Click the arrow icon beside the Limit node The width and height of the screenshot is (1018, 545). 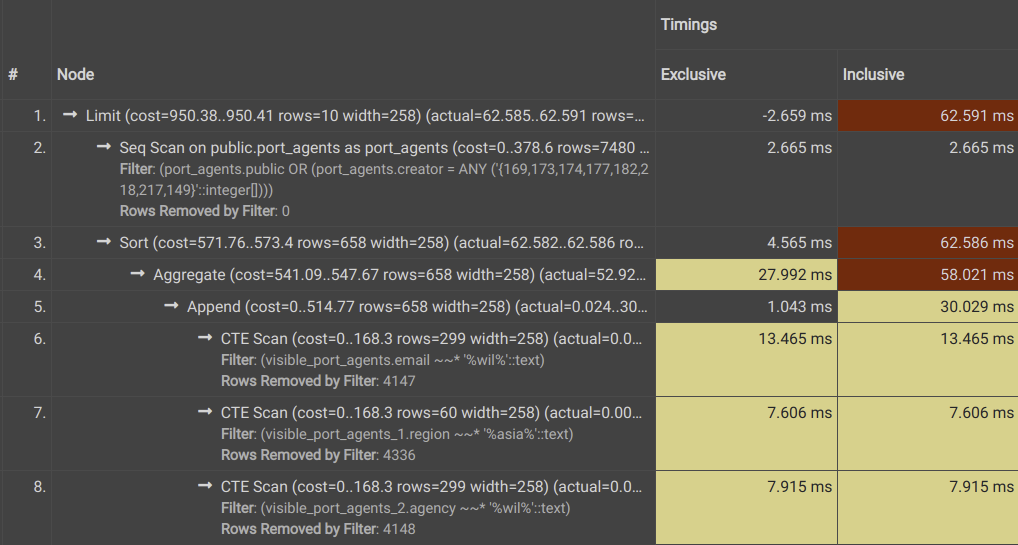click(70, 115)
